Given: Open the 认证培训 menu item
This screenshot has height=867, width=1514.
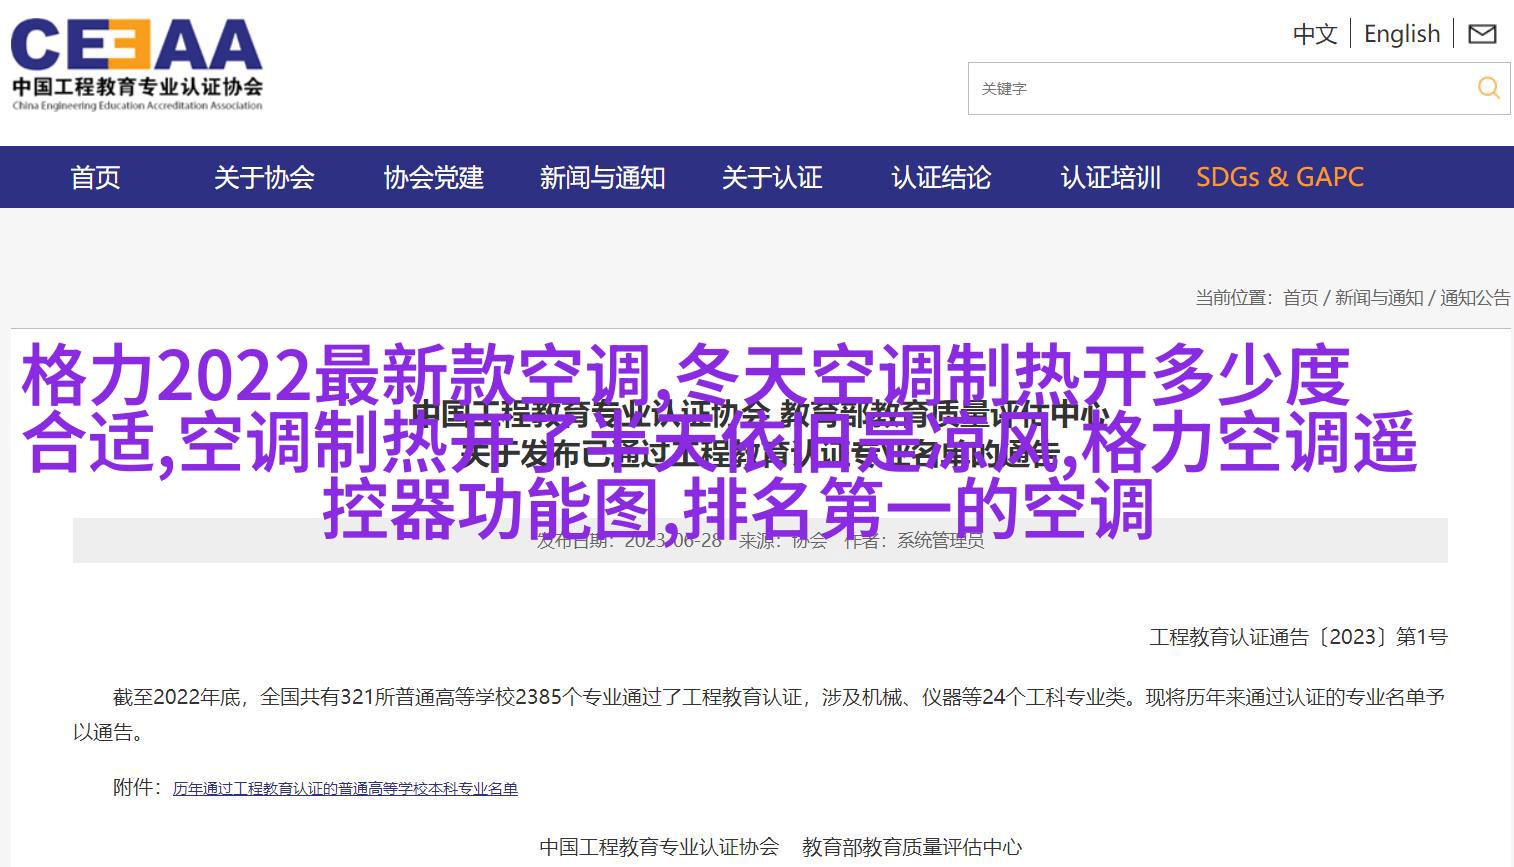Looking at the screenshot, I should (x=1111, y=178).
